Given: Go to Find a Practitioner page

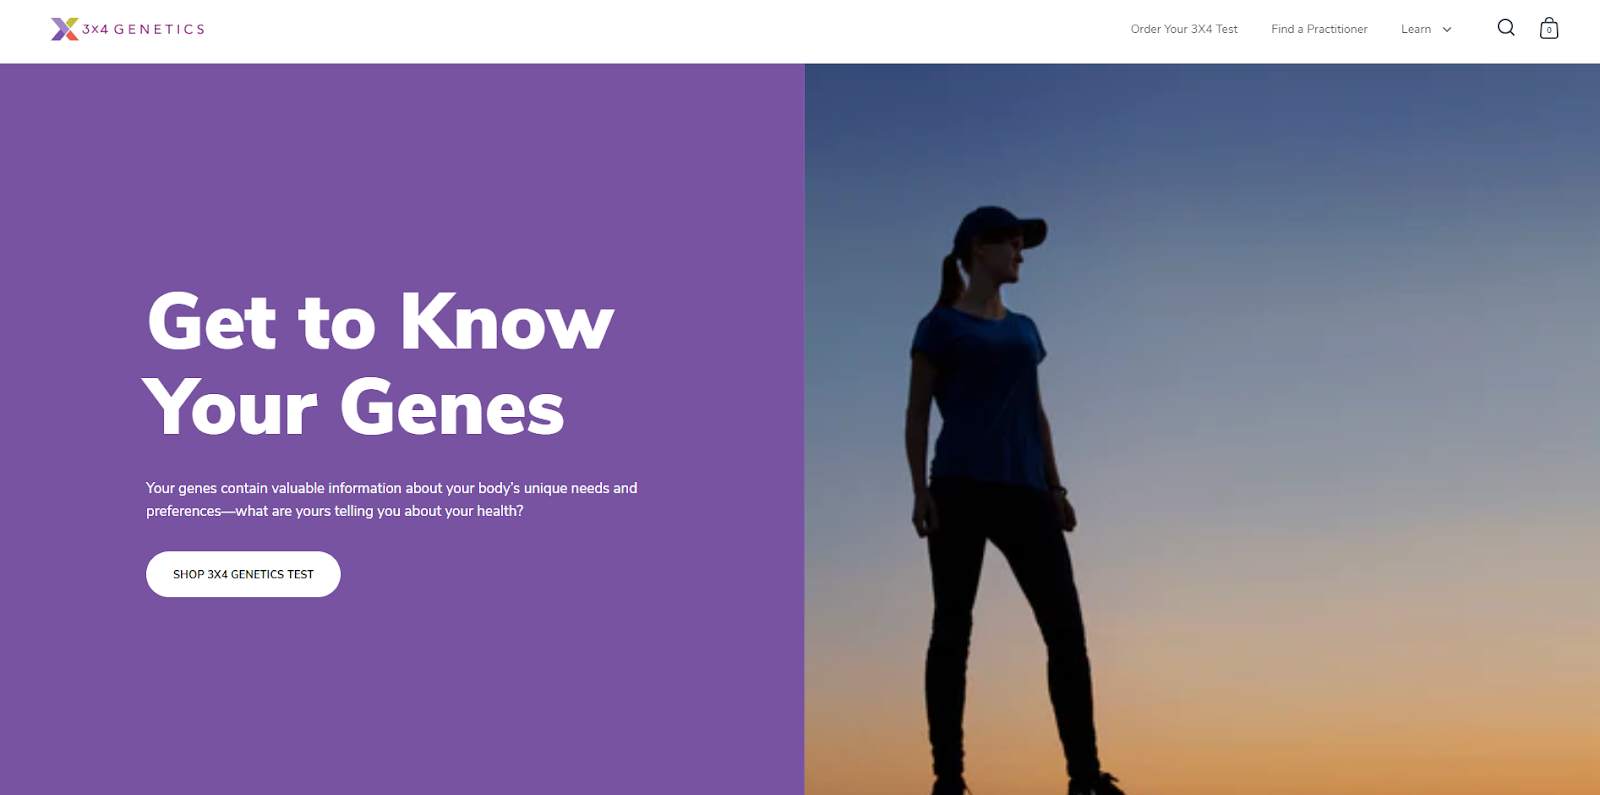Looking at the screenshot, I should coord(1319,29).
